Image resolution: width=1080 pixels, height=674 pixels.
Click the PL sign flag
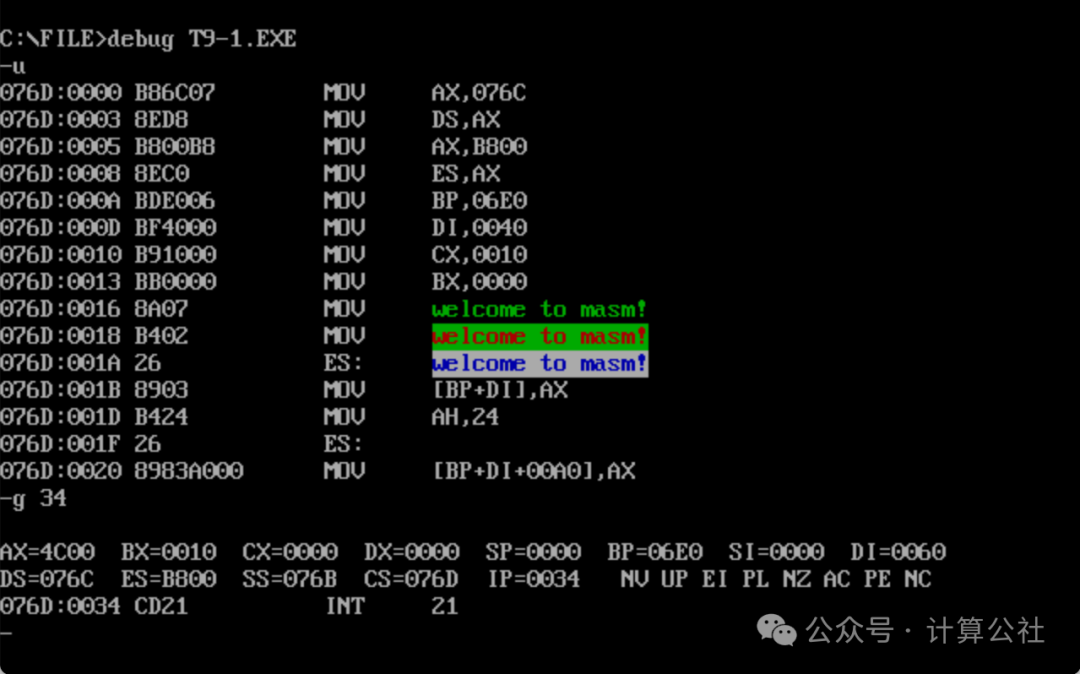click(755, 579)
